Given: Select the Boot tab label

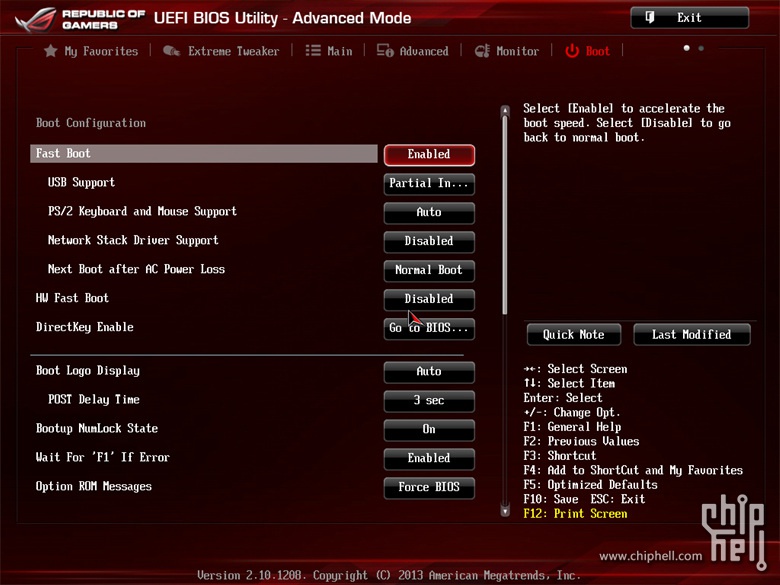Looking at the screenshot, I should [x=597, y=51].
